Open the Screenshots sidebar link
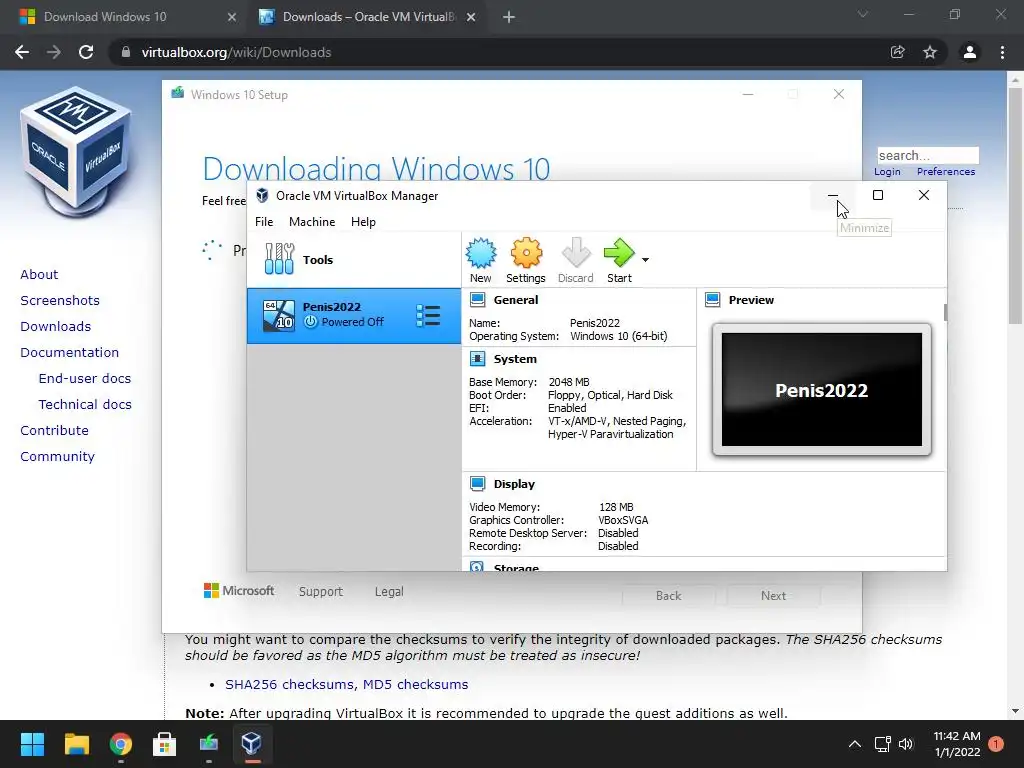Viewport: 1024px width, 768px height. point(60,300)
